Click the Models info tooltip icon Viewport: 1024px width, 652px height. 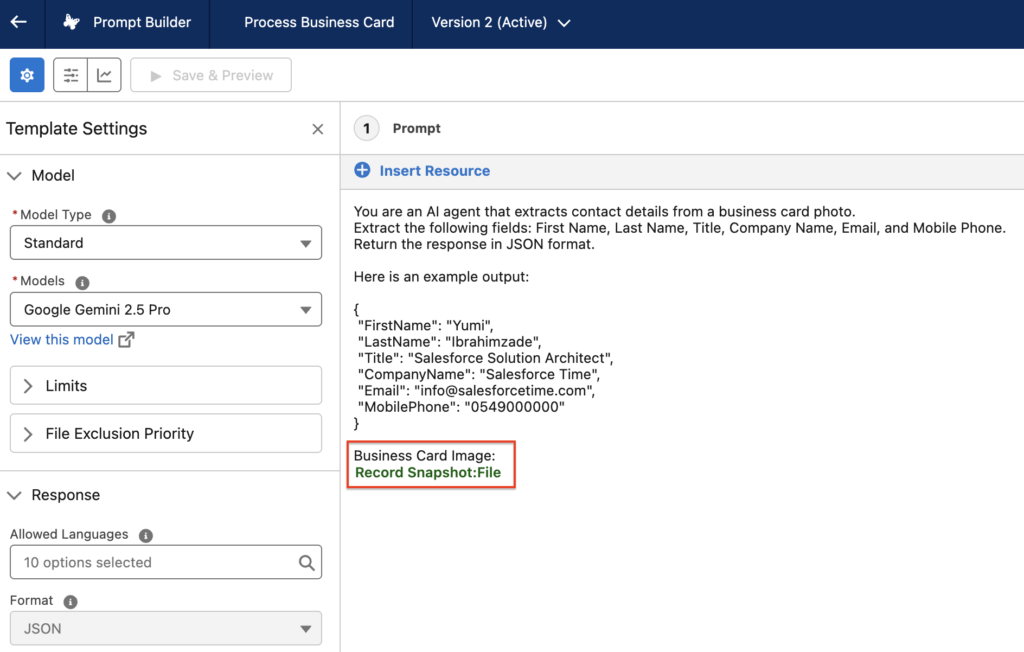(83, 282)
